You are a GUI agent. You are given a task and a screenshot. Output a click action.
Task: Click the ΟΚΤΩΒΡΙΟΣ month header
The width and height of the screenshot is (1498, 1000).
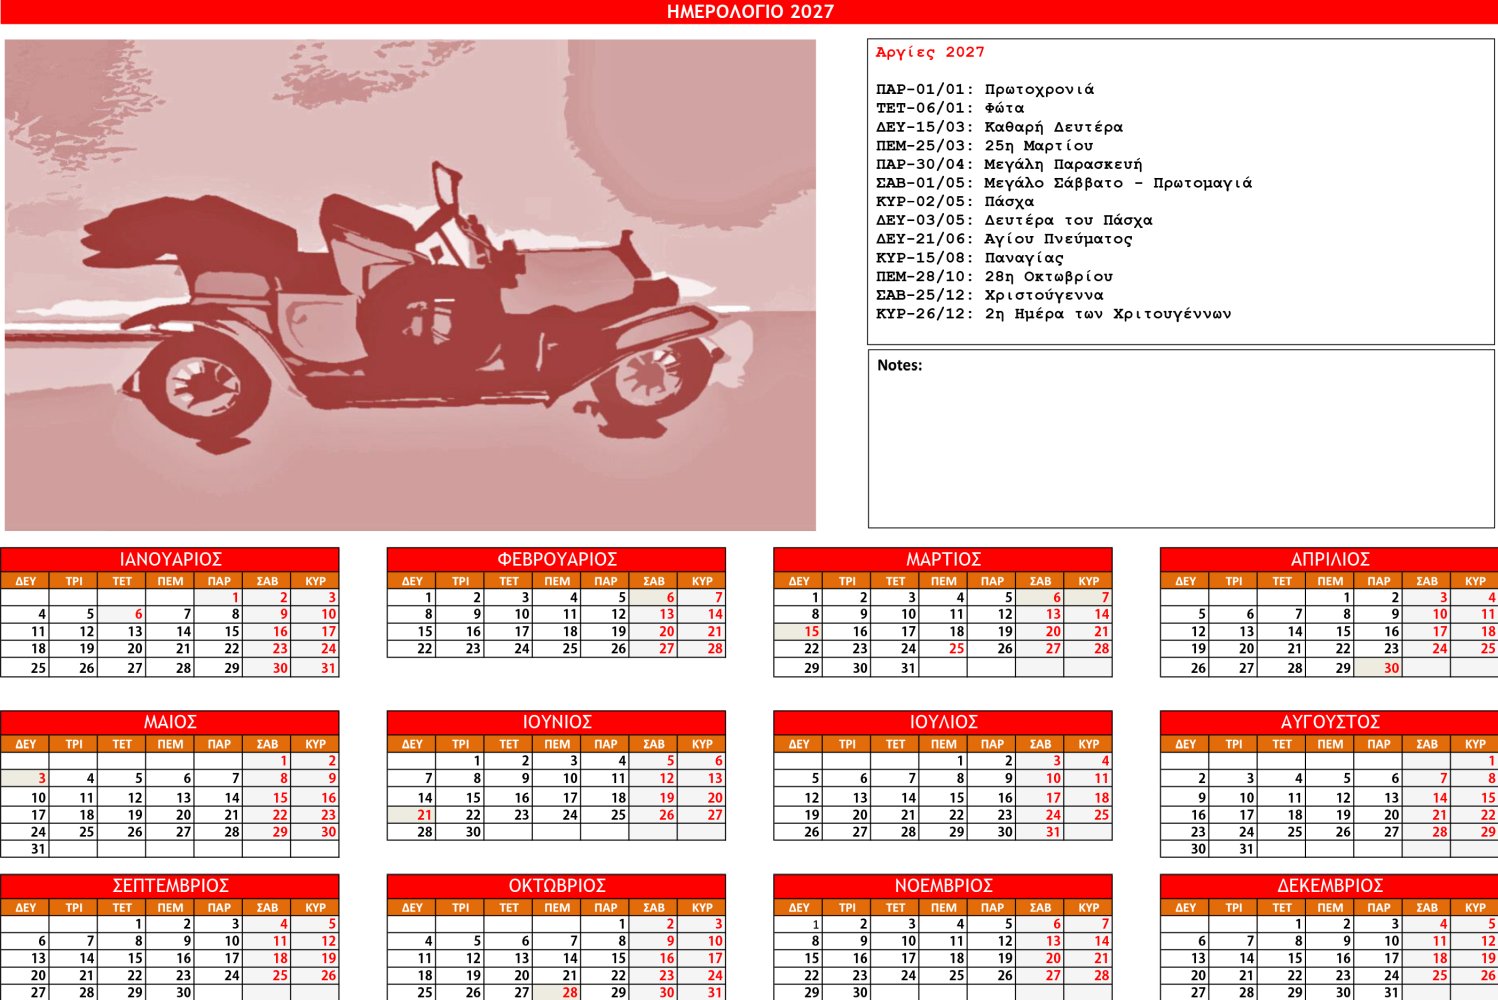[556, 886]
